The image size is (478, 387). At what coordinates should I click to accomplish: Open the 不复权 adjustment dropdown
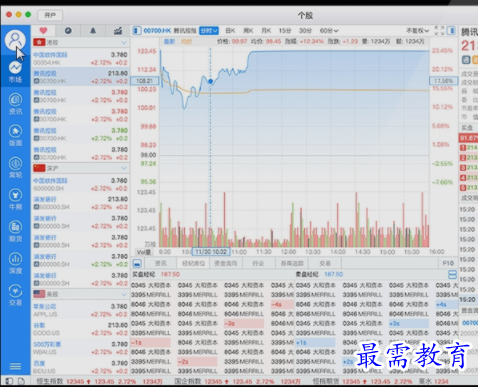pos(417,31)
